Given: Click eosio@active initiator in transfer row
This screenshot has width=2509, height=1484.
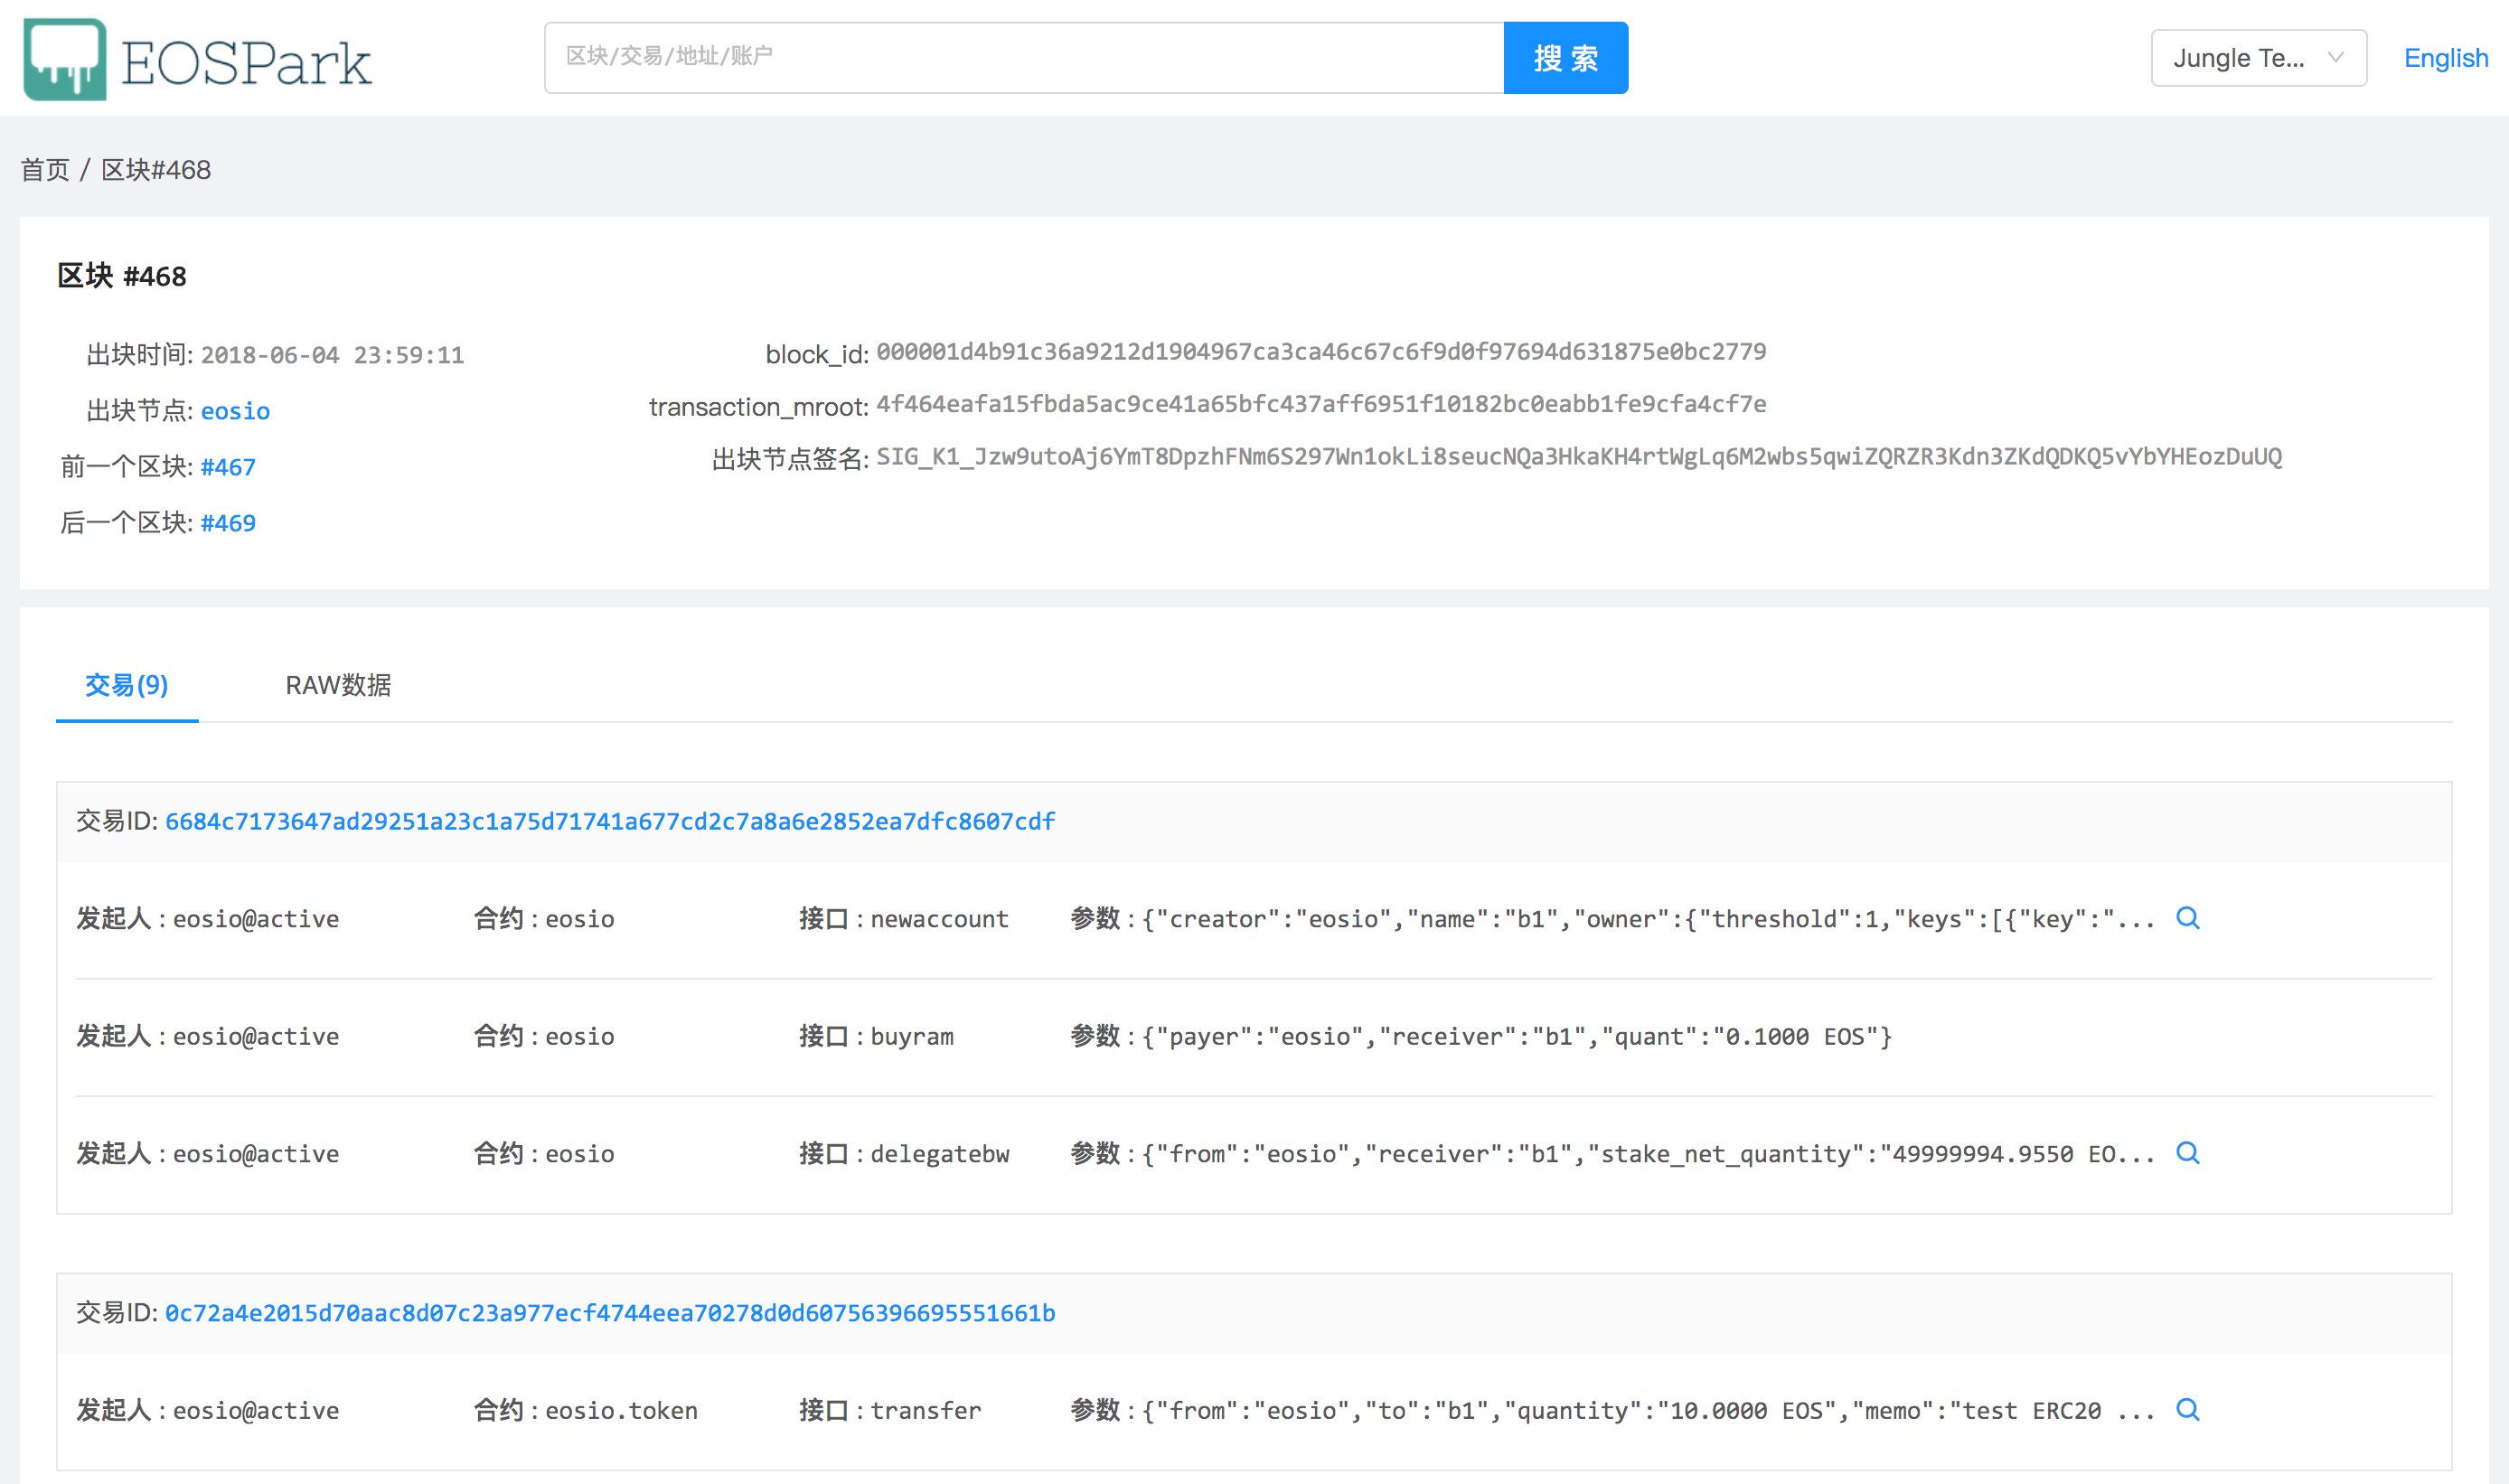Looking at the screenshot, I should click(x=256, y=1411).
